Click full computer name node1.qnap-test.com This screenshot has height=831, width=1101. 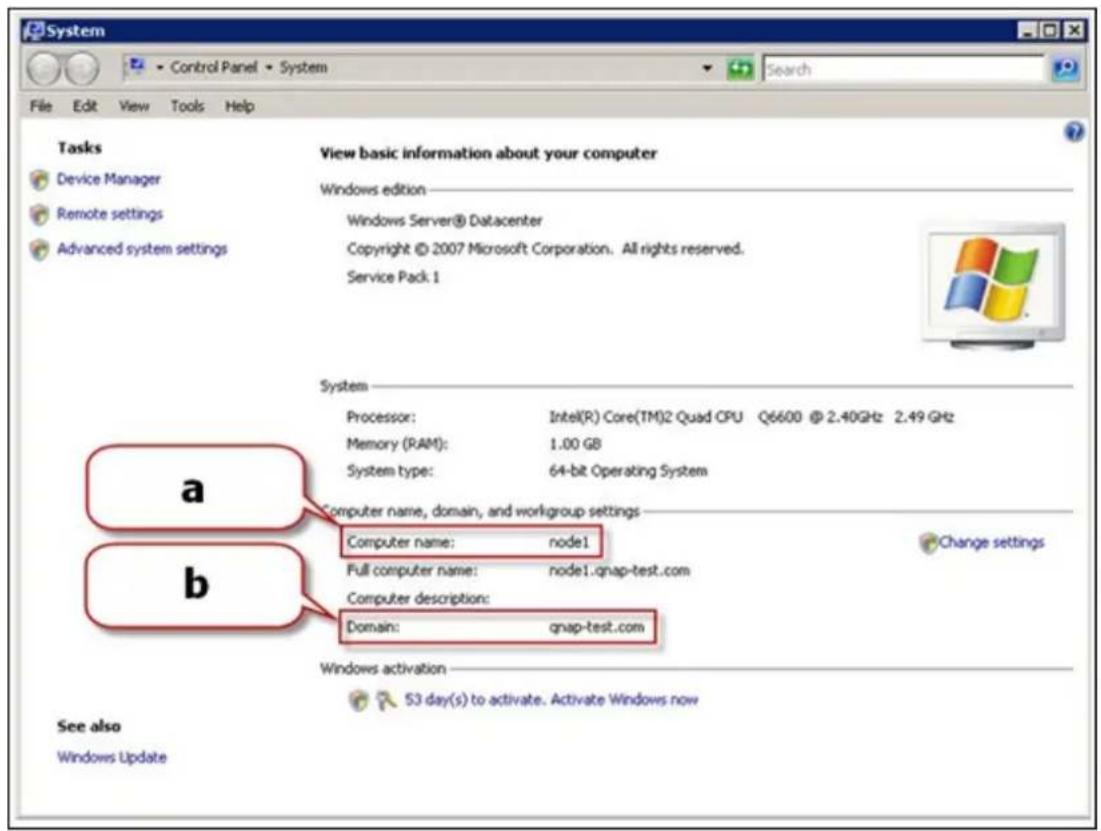(x=619, y=570)
